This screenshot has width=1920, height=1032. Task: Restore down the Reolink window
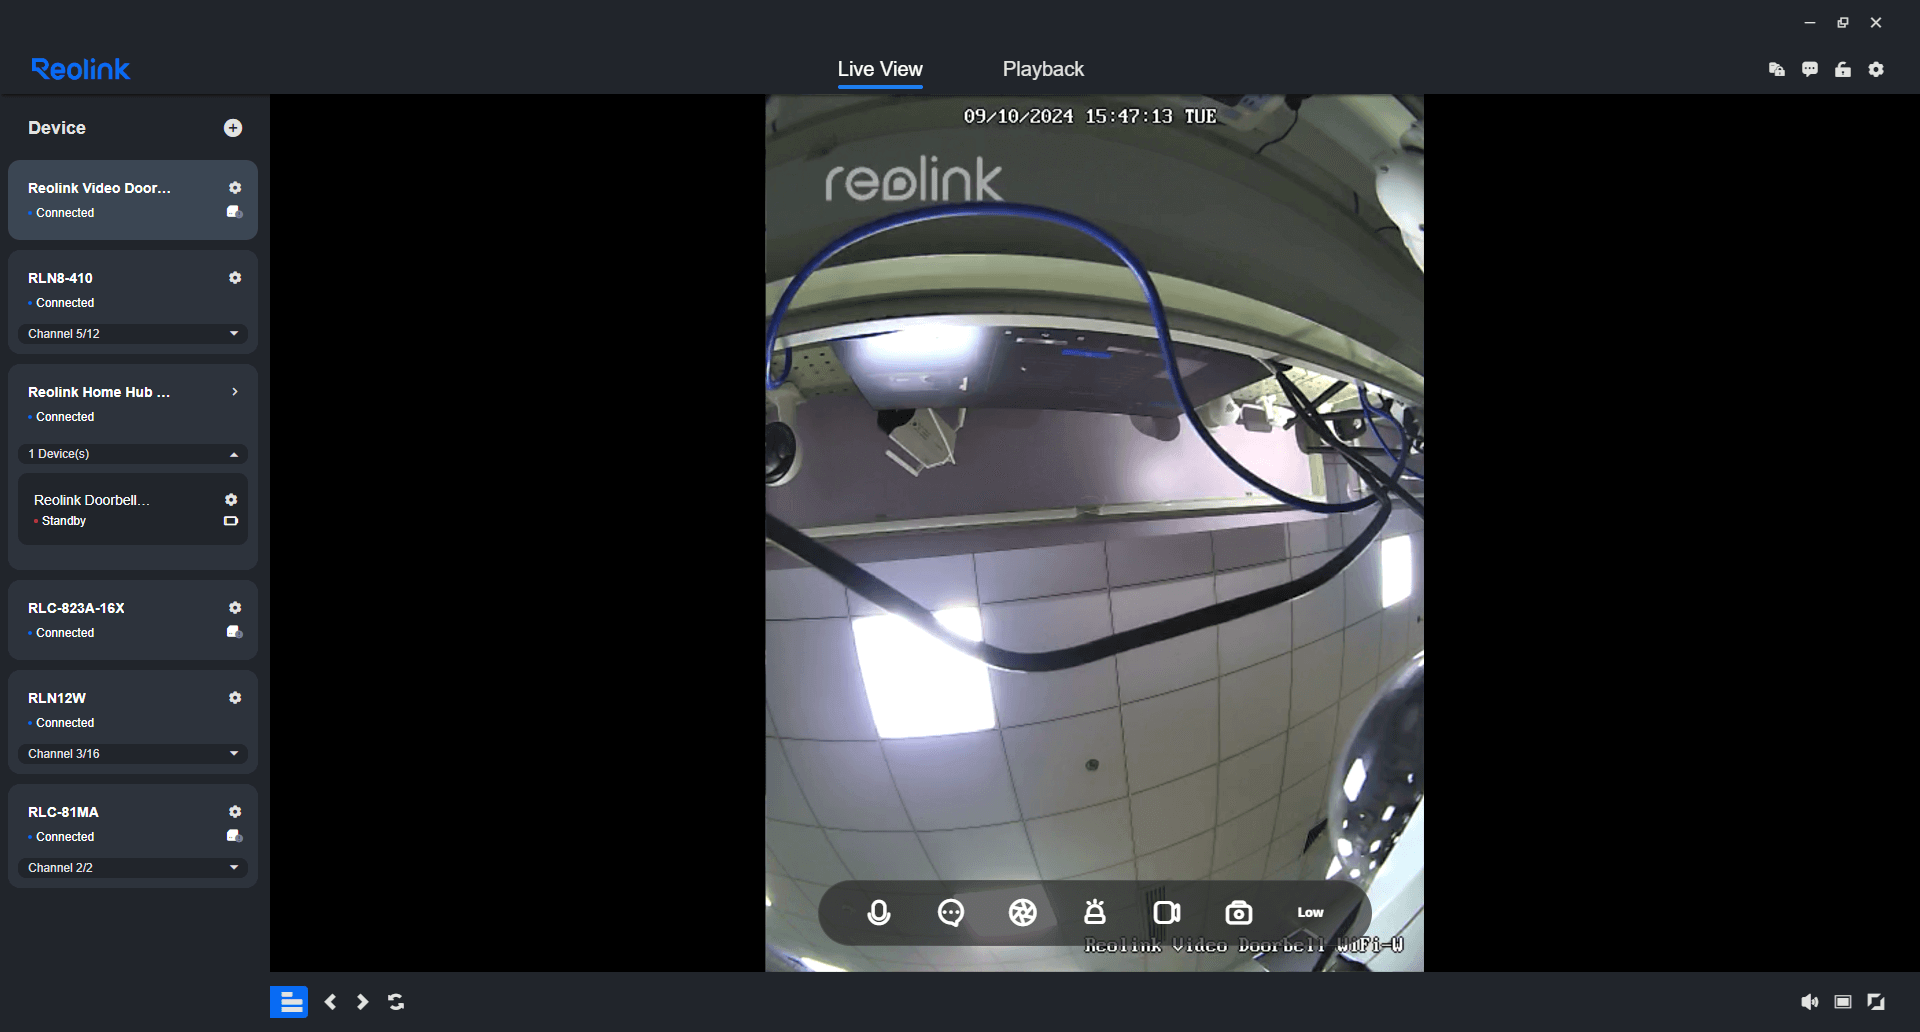click(x=1843, y=22)
